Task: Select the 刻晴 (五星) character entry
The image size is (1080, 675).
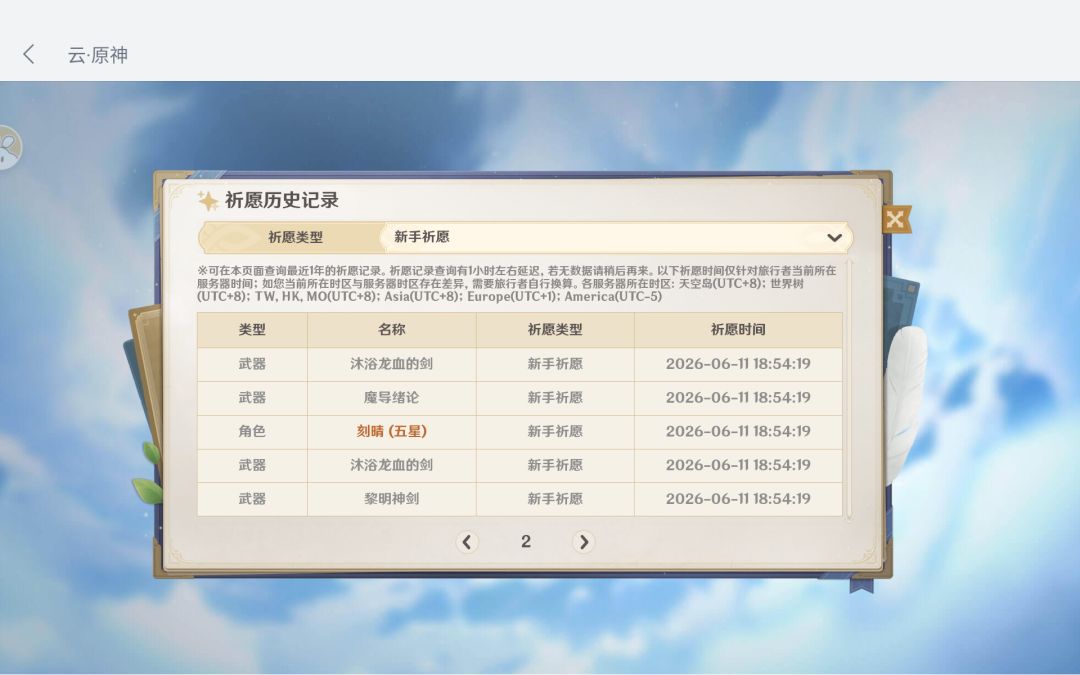Action: pos(391,431)
